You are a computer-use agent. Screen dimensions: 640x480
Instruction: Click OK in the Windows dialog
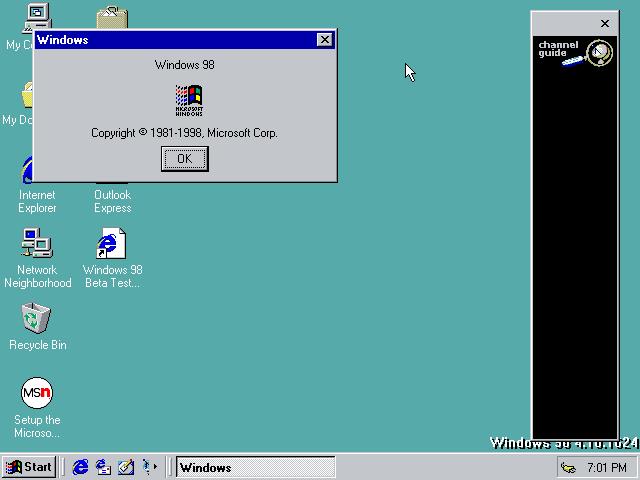coord(184,159)
